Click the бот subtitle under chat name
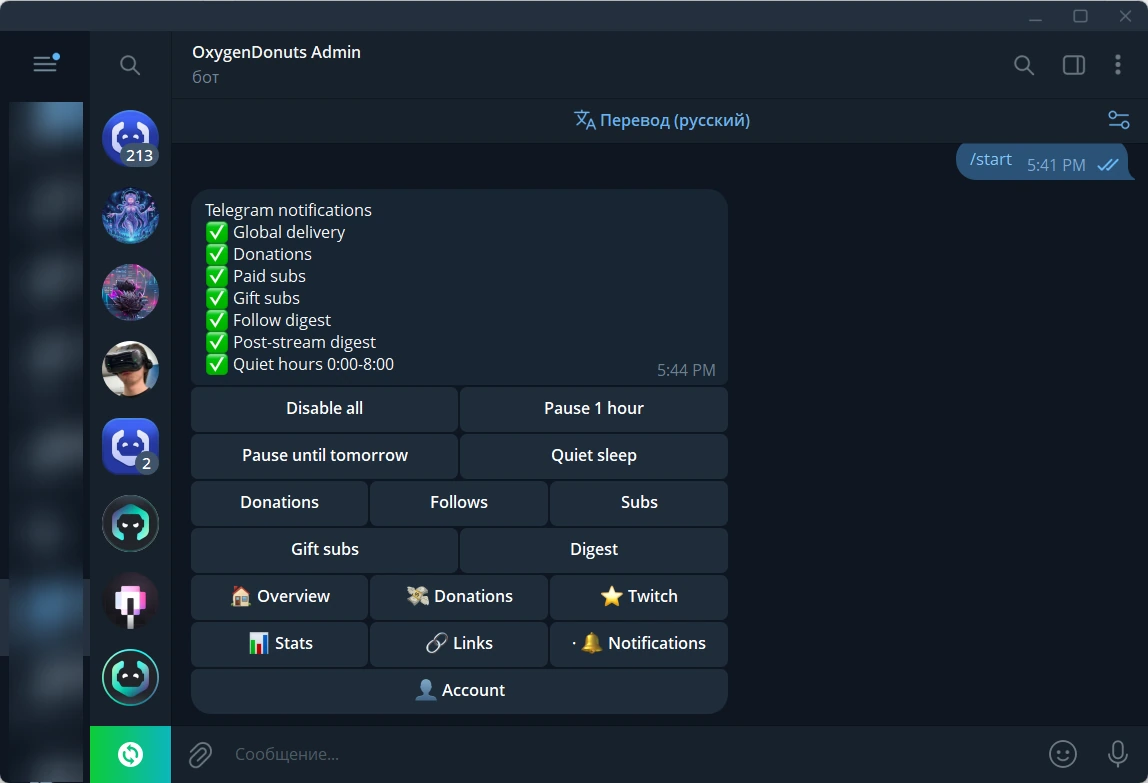Screen dimensions: 1148x783 click(x=205, y=78)
